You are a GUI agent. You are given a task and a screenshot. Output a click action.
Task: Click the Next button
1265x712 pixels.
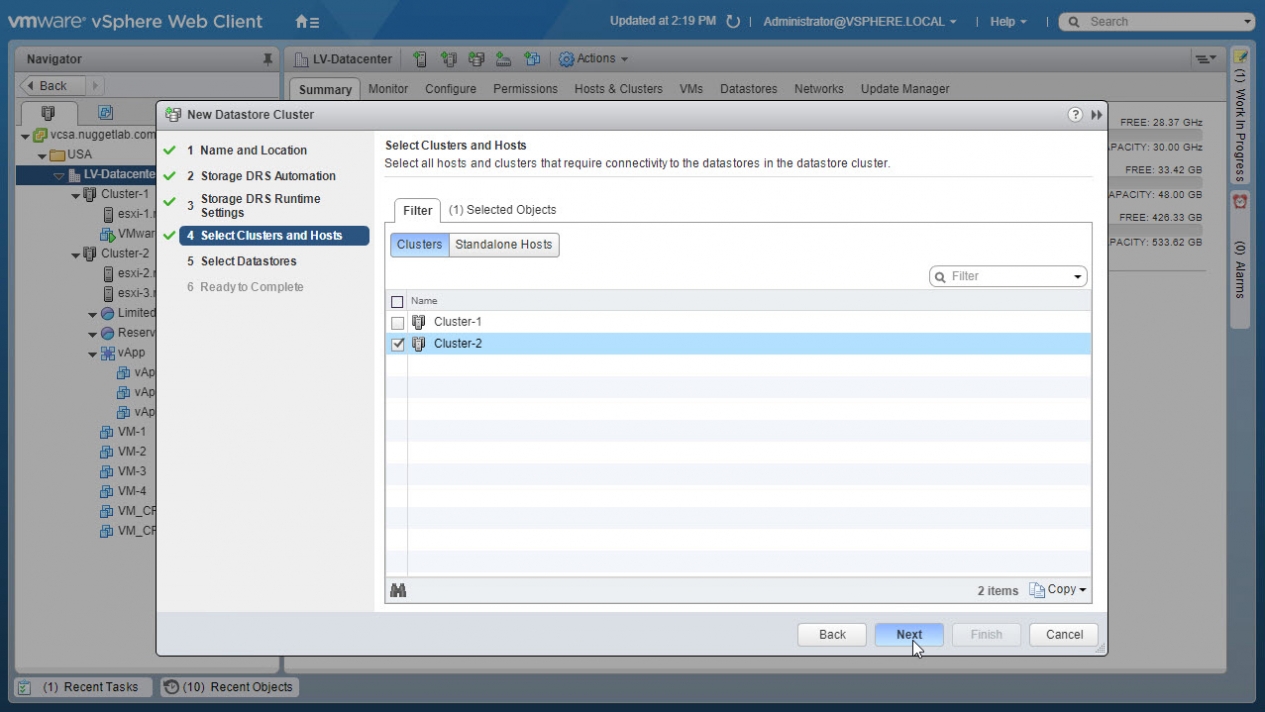pyautogui.click(x=908, y=635)
